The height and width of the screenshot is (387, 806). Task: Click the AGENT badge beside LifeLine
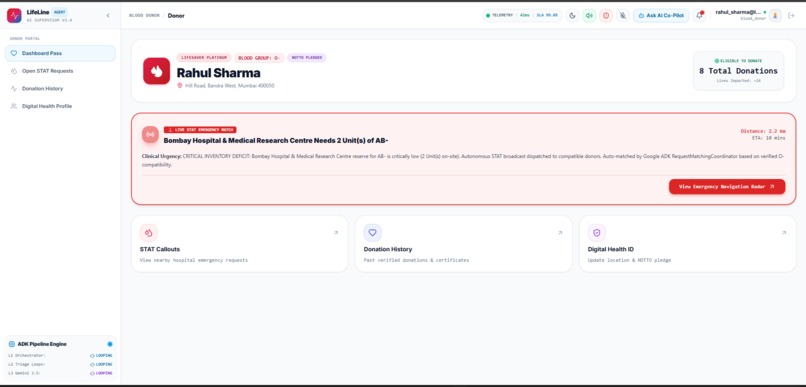60,12
